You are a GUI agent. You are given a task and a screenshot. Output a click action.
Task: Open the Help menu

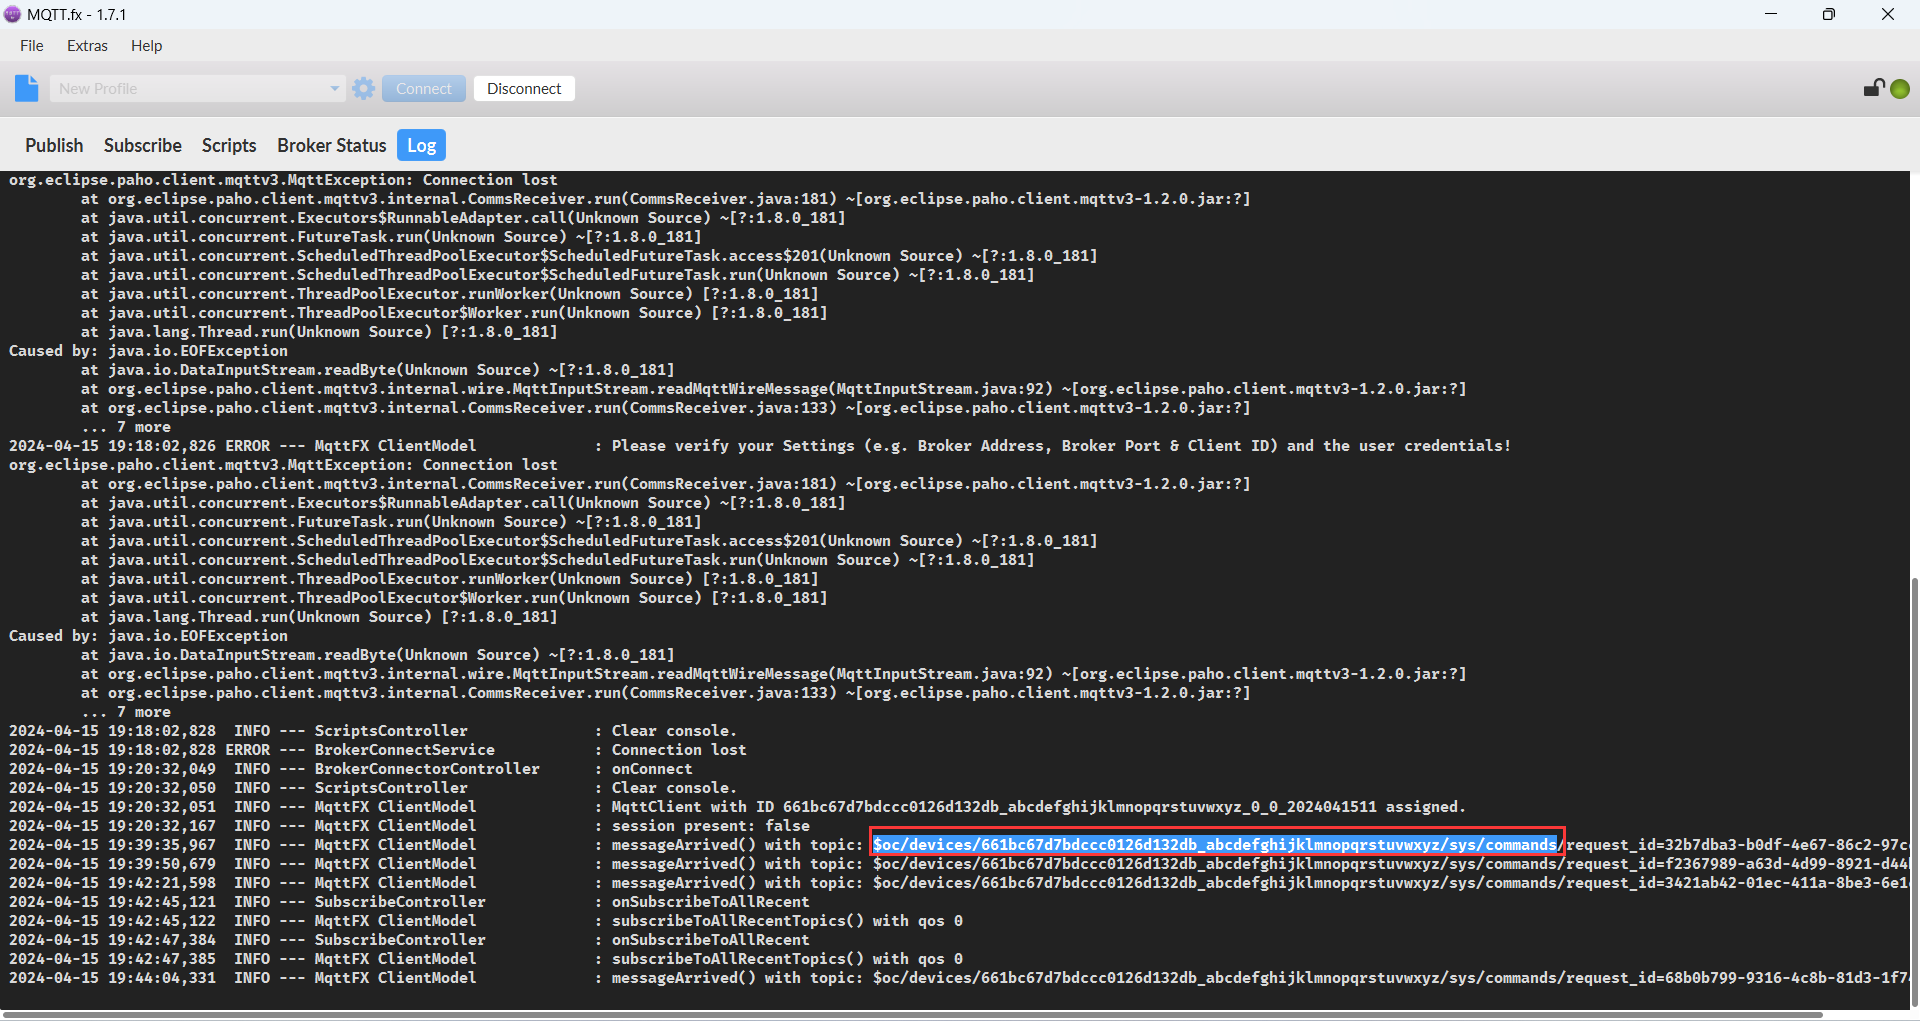click(x=146, y=45)
